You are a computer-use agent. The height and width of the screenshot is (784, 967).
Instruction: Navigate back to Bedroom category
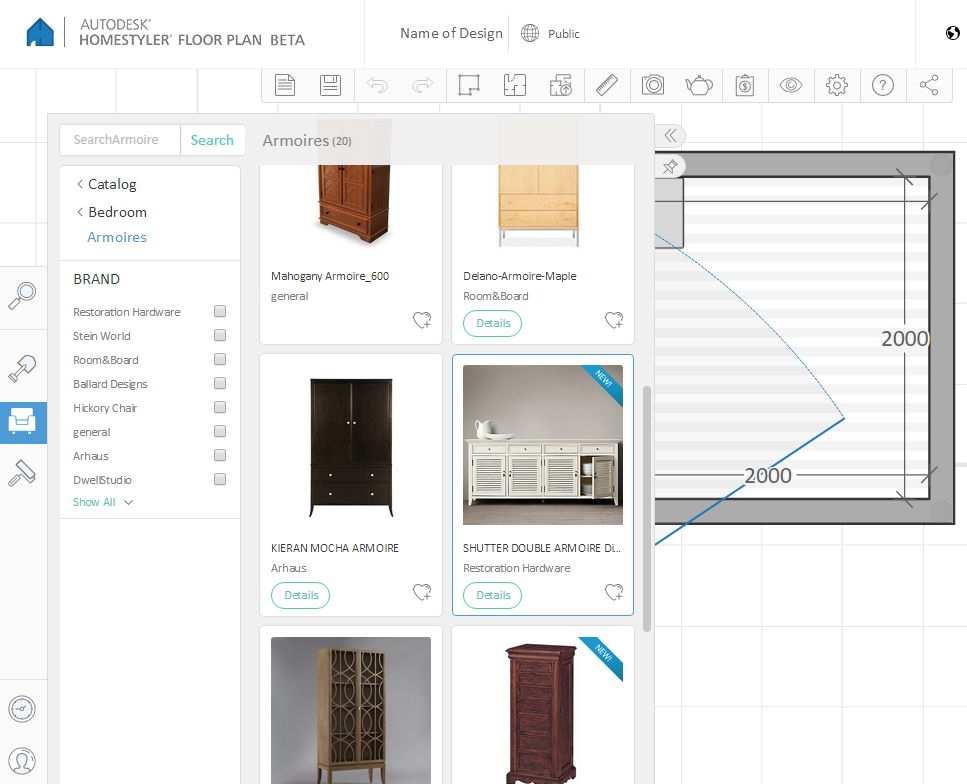pos(116,212)
